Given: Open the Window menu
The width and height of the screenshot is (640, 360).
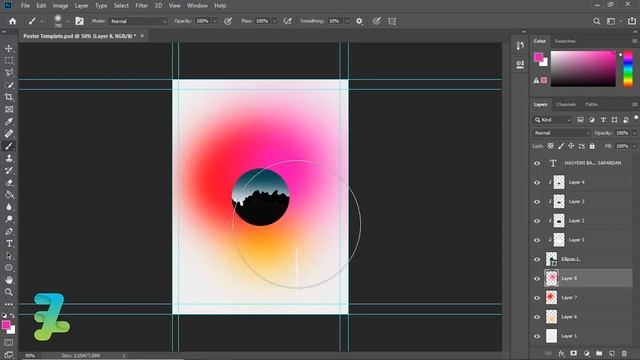Looking at the screenshot, I should pos(197,6).
